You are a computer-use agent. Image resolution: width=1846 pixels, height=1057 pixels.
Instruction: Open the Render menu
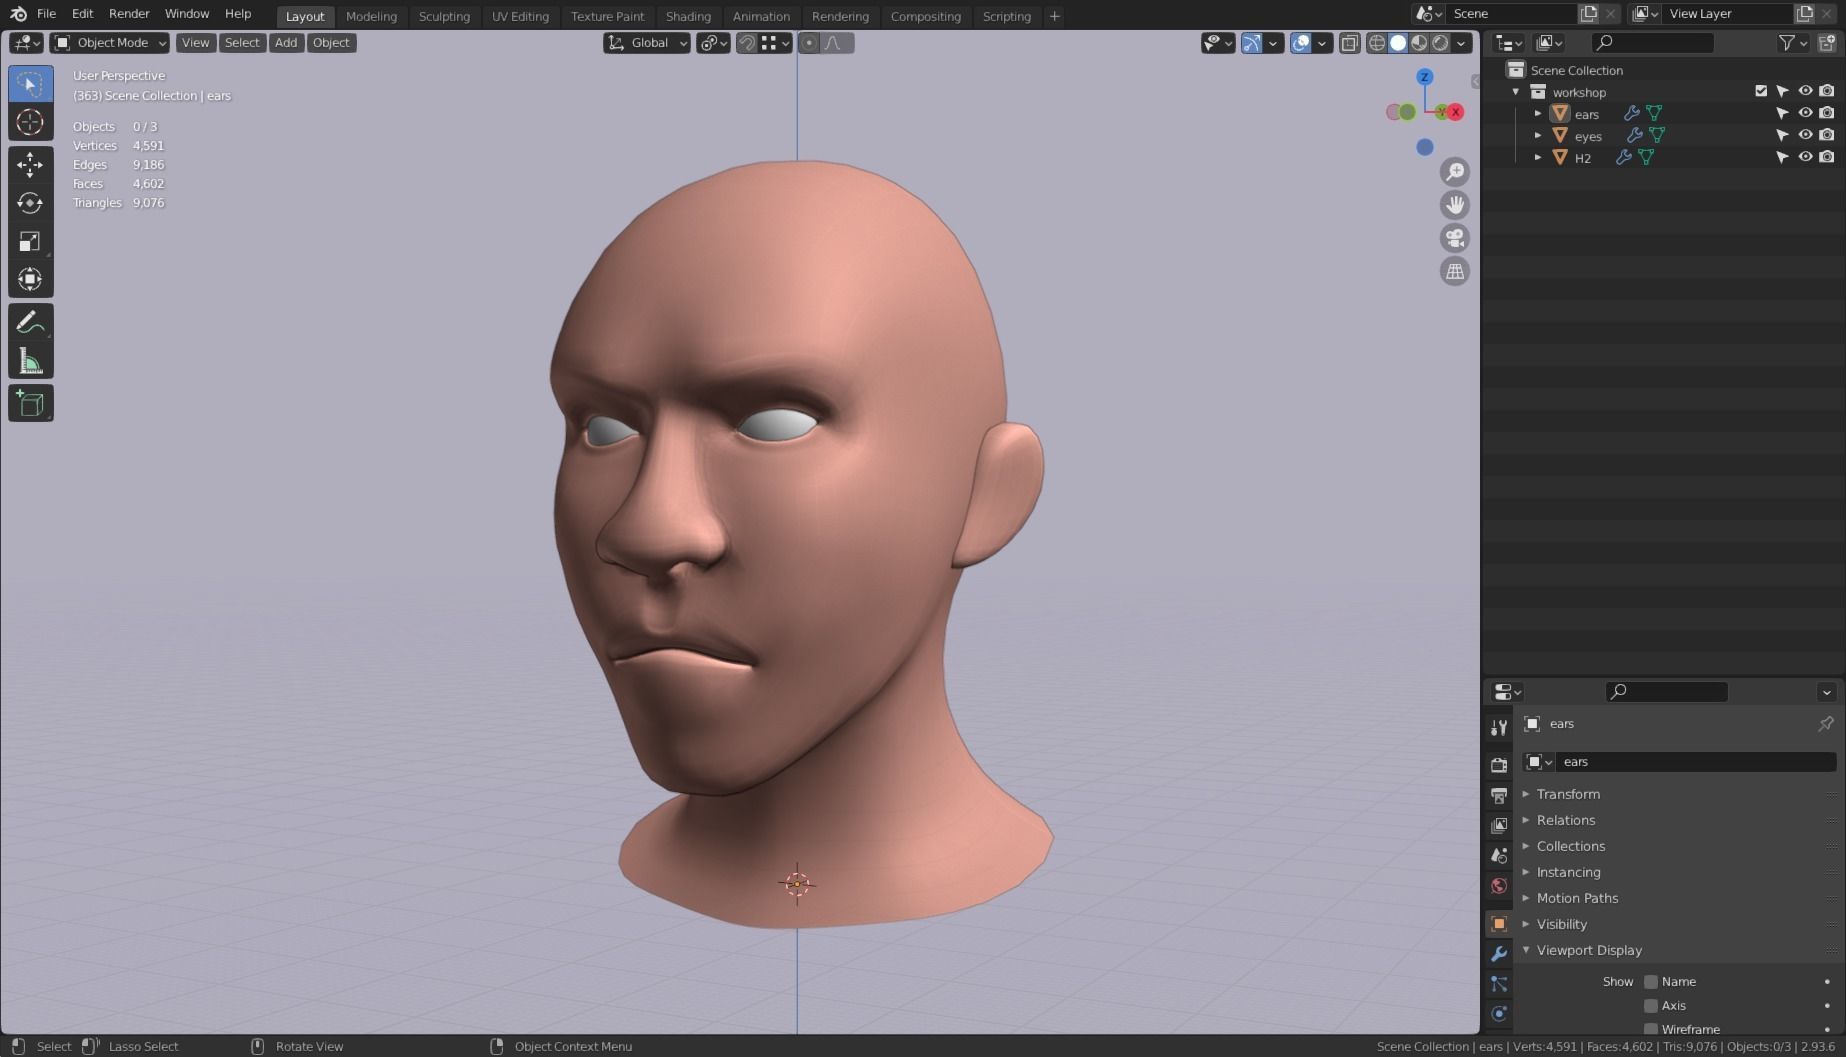(129, 14)
